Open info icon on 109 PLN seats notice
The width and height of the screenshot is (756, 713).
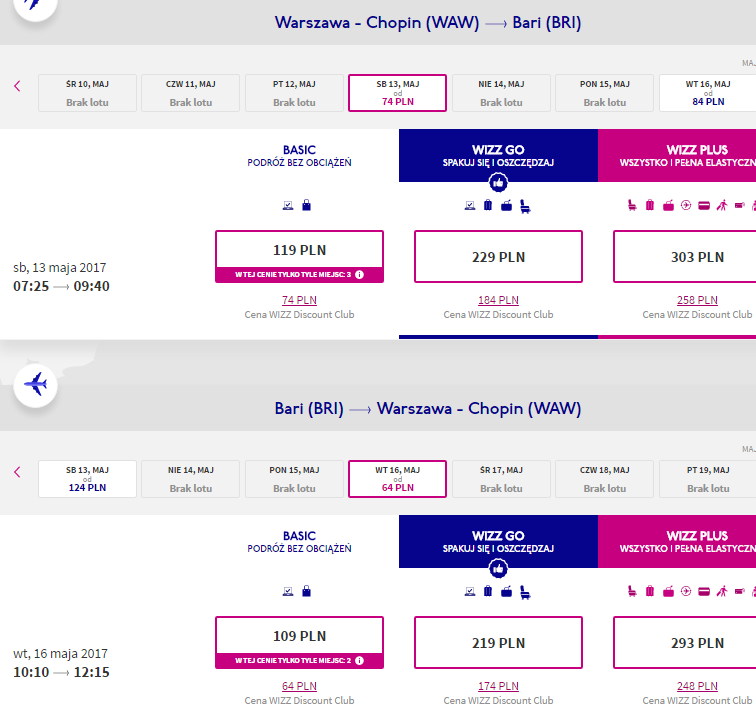click(360, 660)
